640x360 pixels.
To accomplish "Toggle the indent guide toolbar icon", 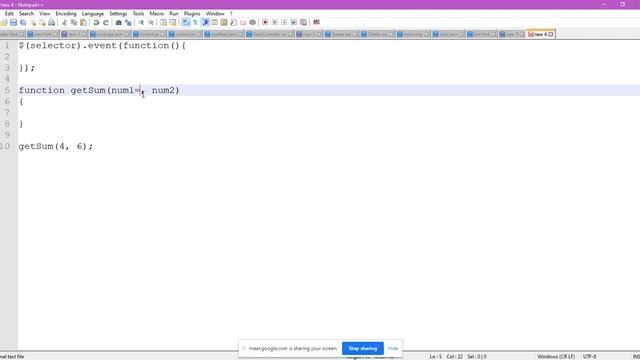I will [205, 22].
